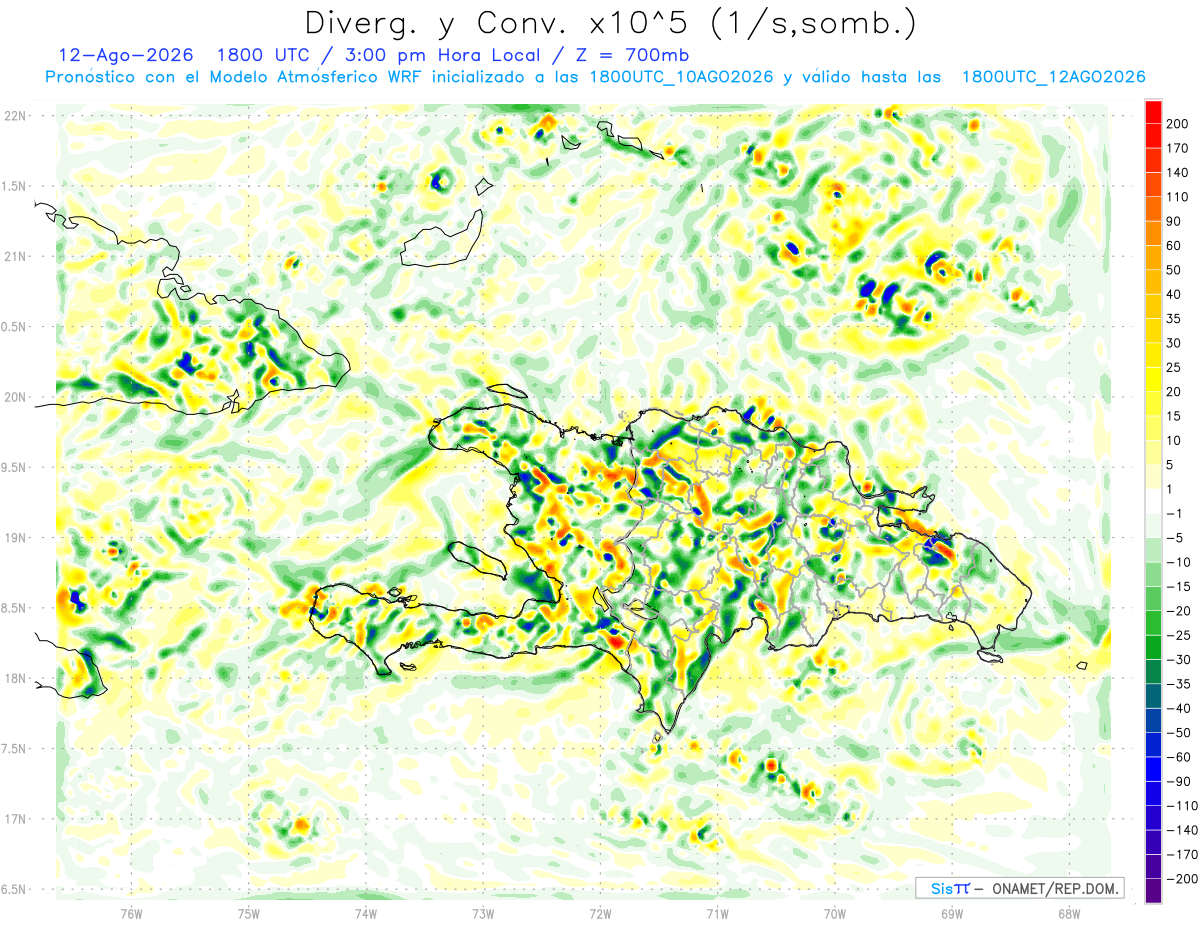Screen dimensions: 1200x927
Task: Click the "69W" longitude label
Action: click(x=952, y=913)
